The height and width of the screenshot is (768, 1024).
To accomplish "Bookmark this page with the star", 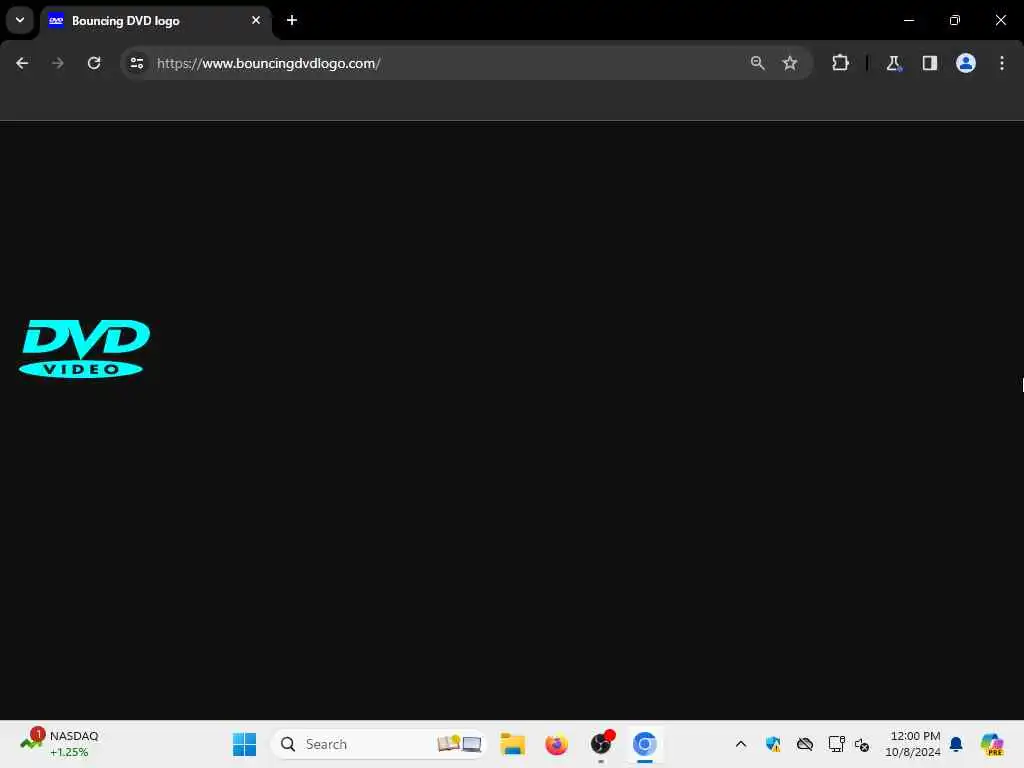I will [790, 63].
